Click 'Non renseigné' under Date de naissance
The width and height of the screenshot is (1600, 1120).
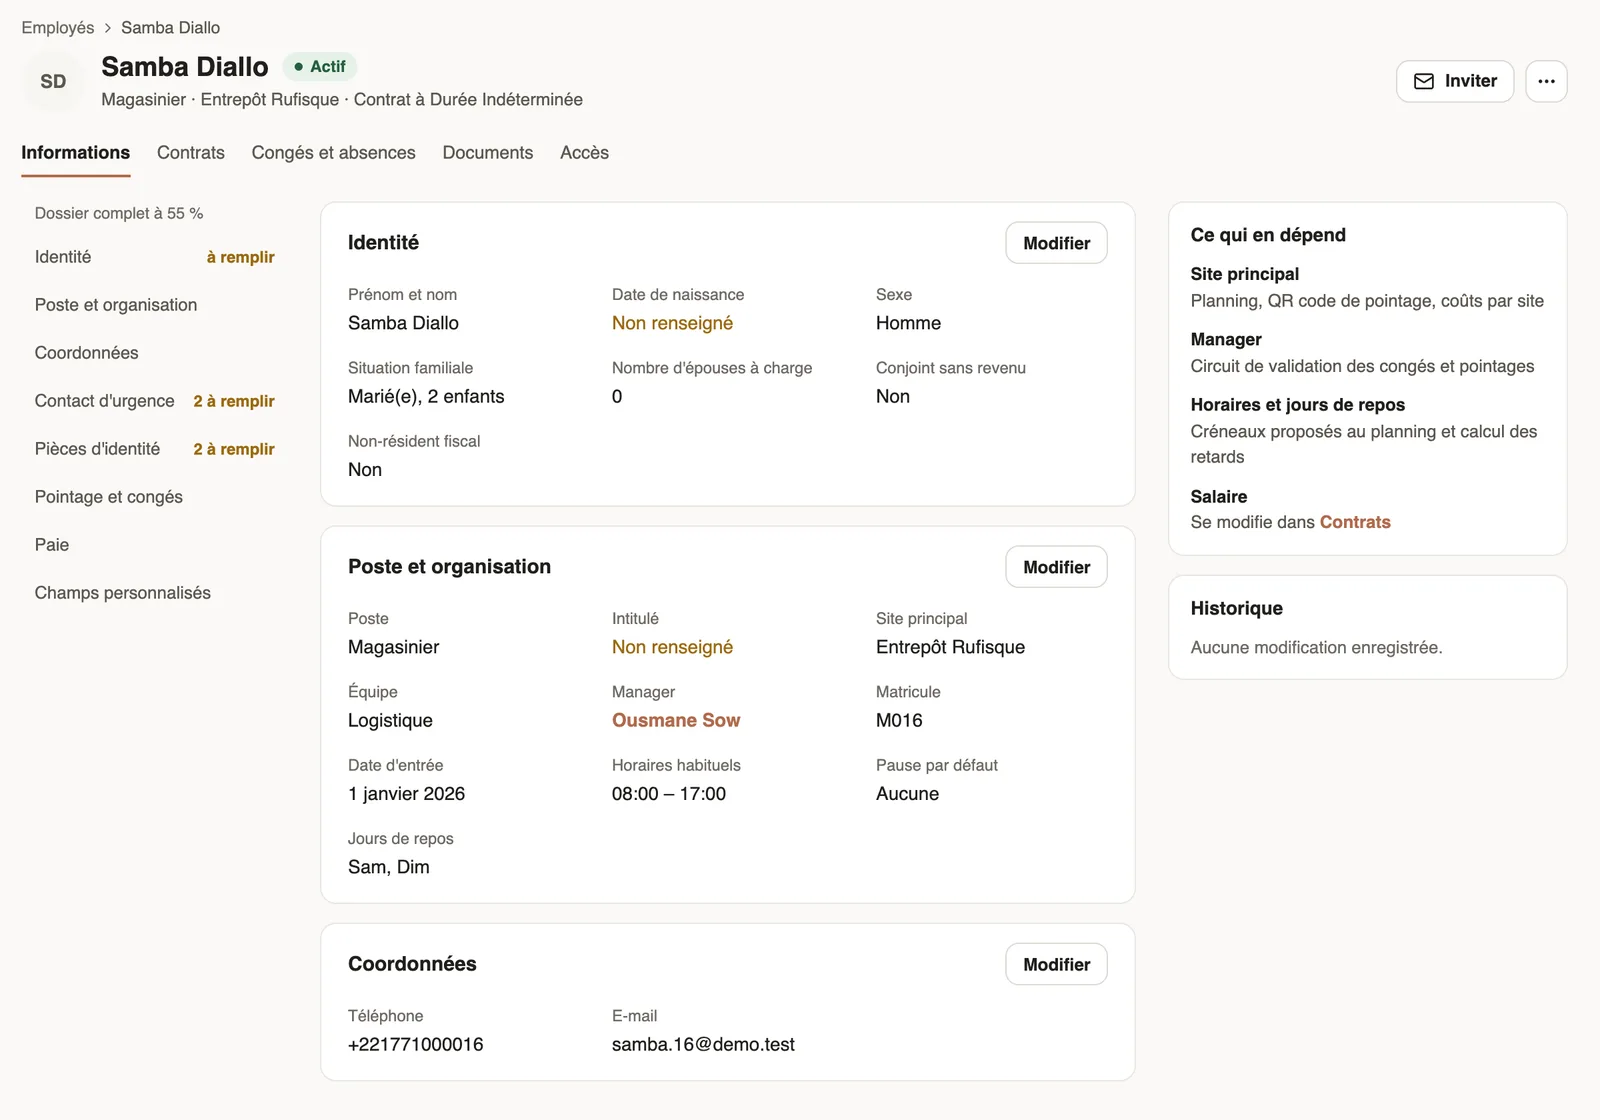click(x=672, y=323)
